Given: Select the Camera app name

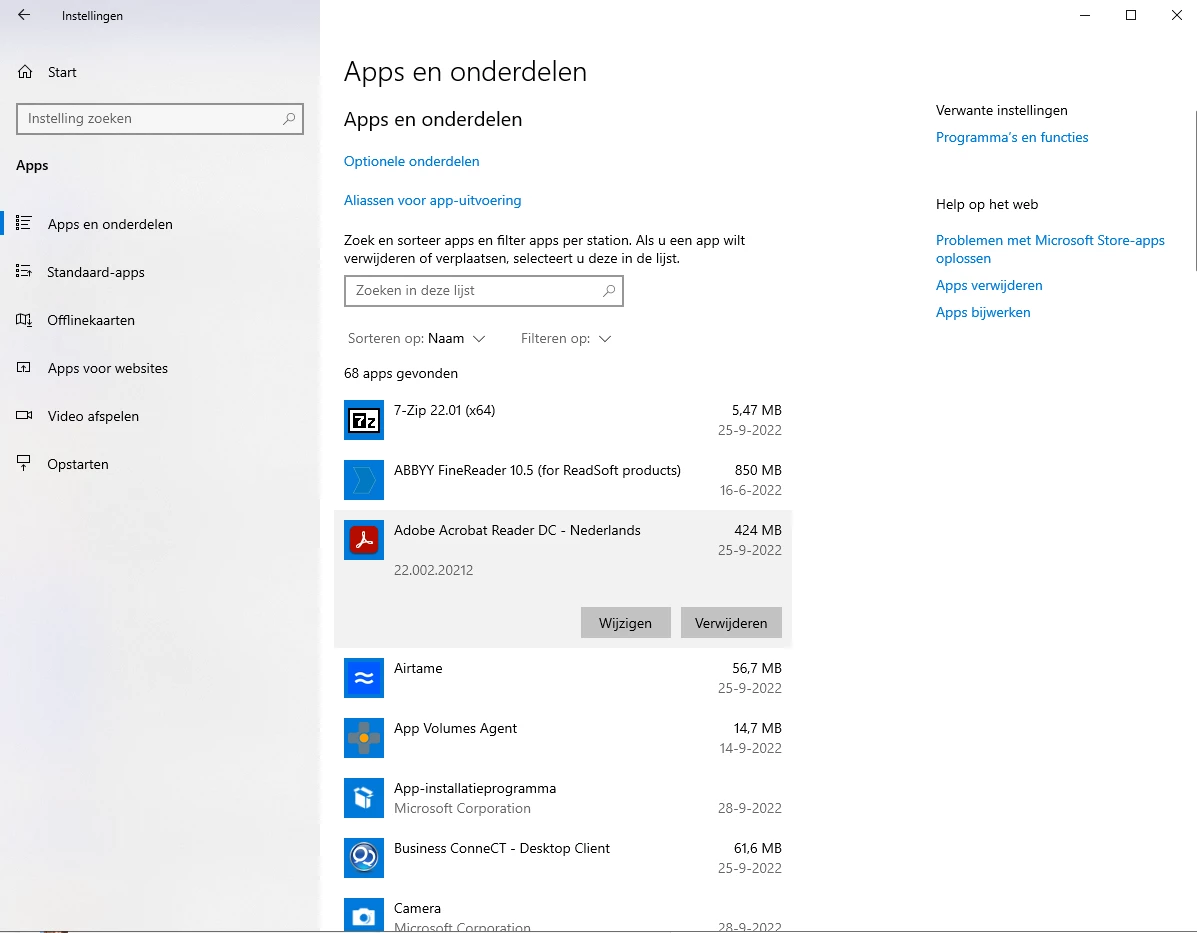Looking at the screenshot, I should (418, 908).
